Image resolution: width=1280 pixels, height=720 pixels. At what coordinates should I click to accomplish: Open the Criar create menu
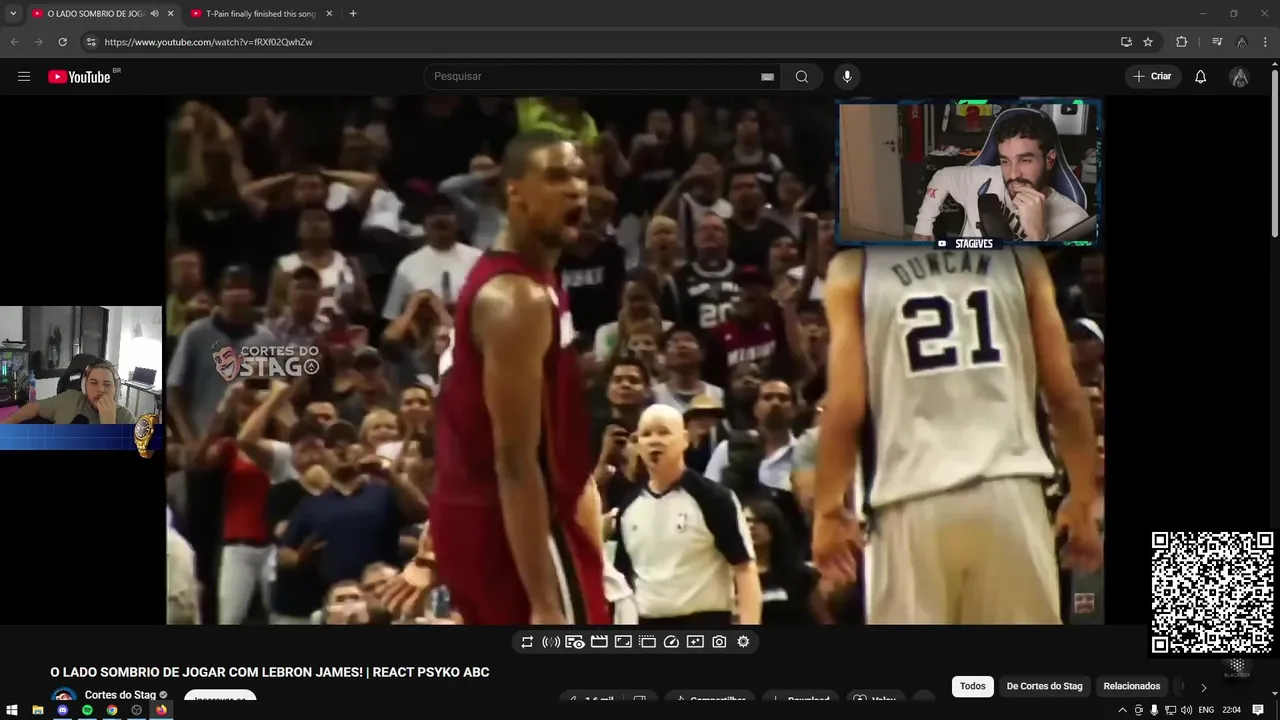click(1152, 77)
